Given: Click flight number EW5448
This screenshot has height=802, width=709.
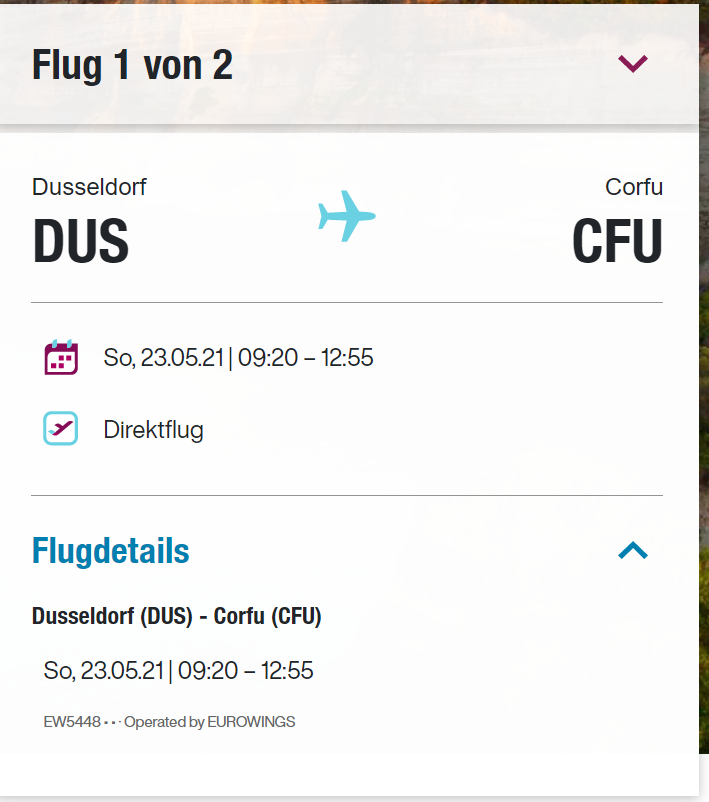Looking at the screenshot, I should click(x=72, y=722).
